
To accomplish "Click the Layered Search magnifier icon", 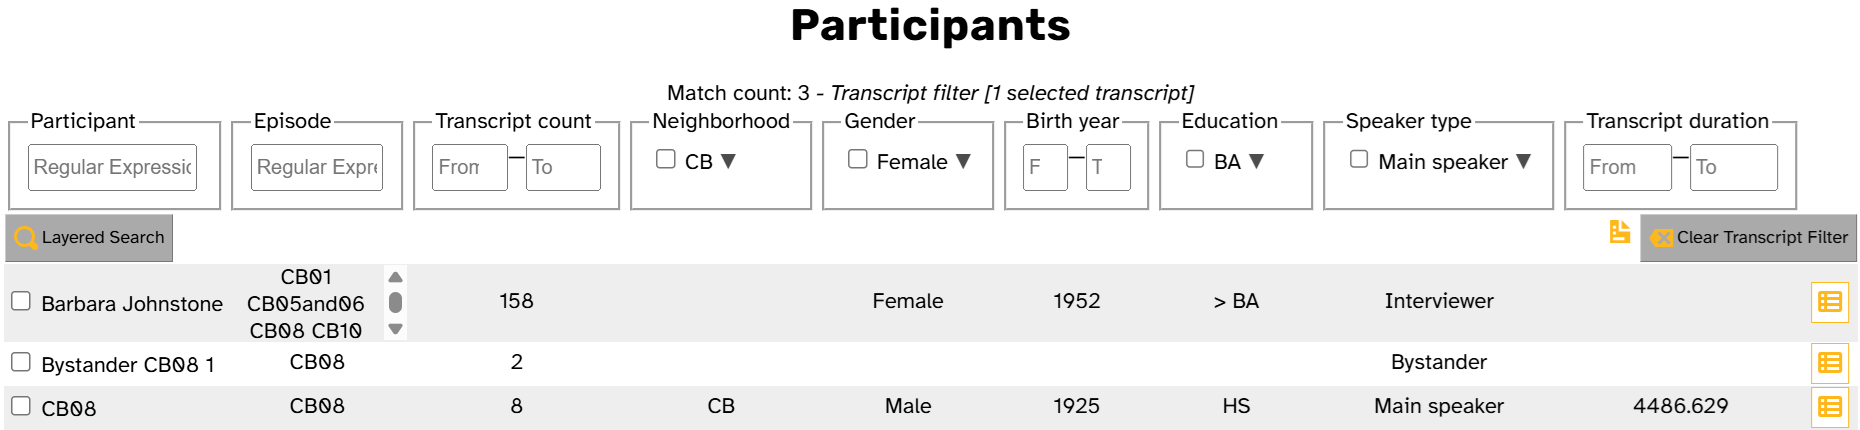I will click(x=26, y=238).
